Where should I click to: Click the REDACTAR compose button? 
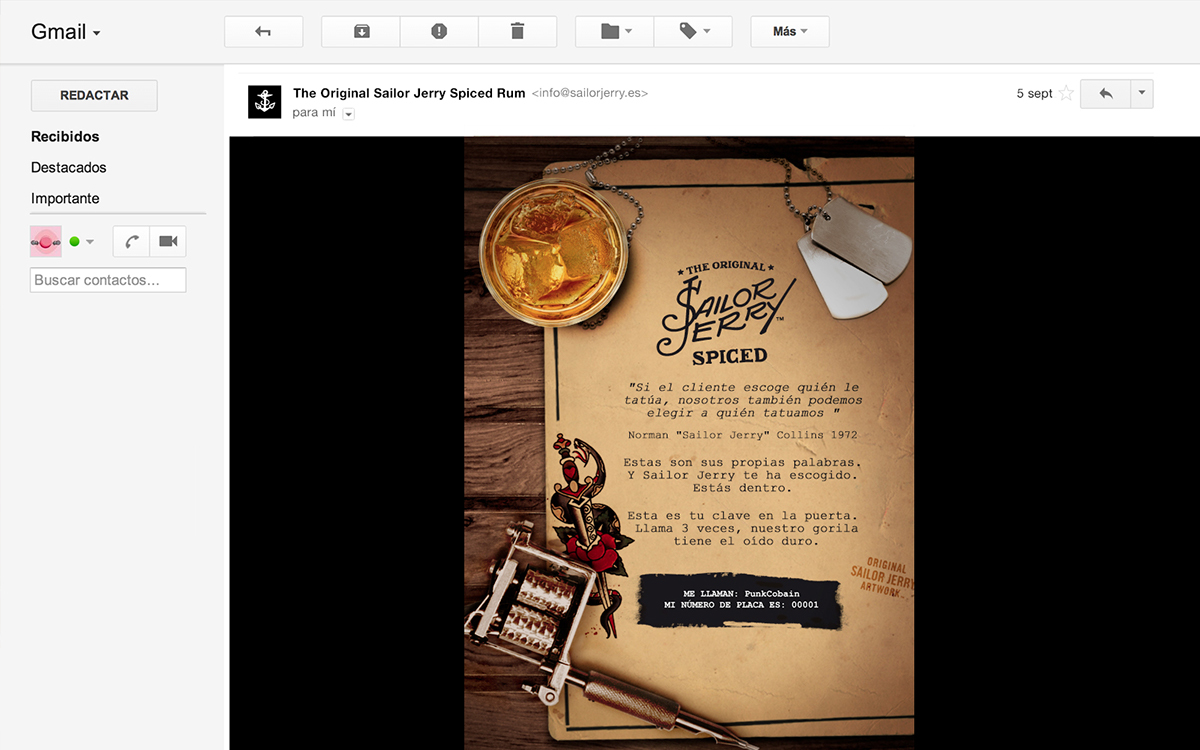coord(94,95)
